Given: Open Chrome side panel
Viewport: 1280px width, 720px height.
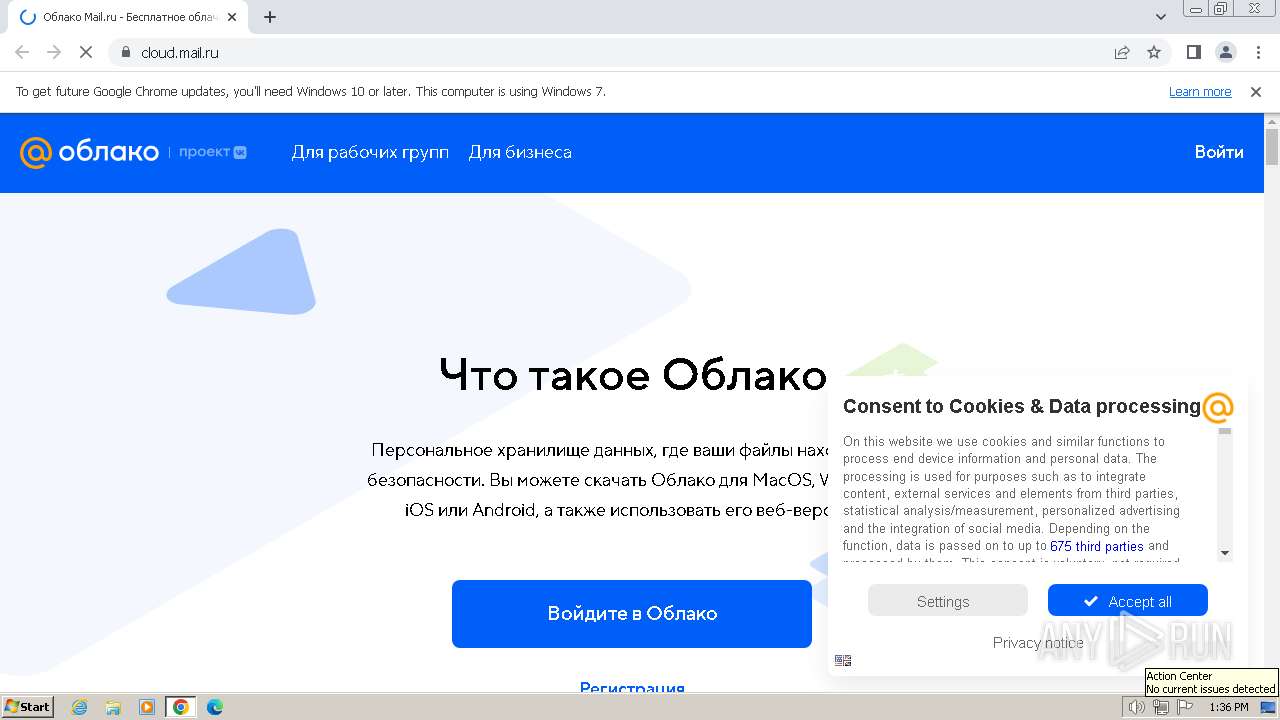Looking at the screenshot, I should 1193,52.
